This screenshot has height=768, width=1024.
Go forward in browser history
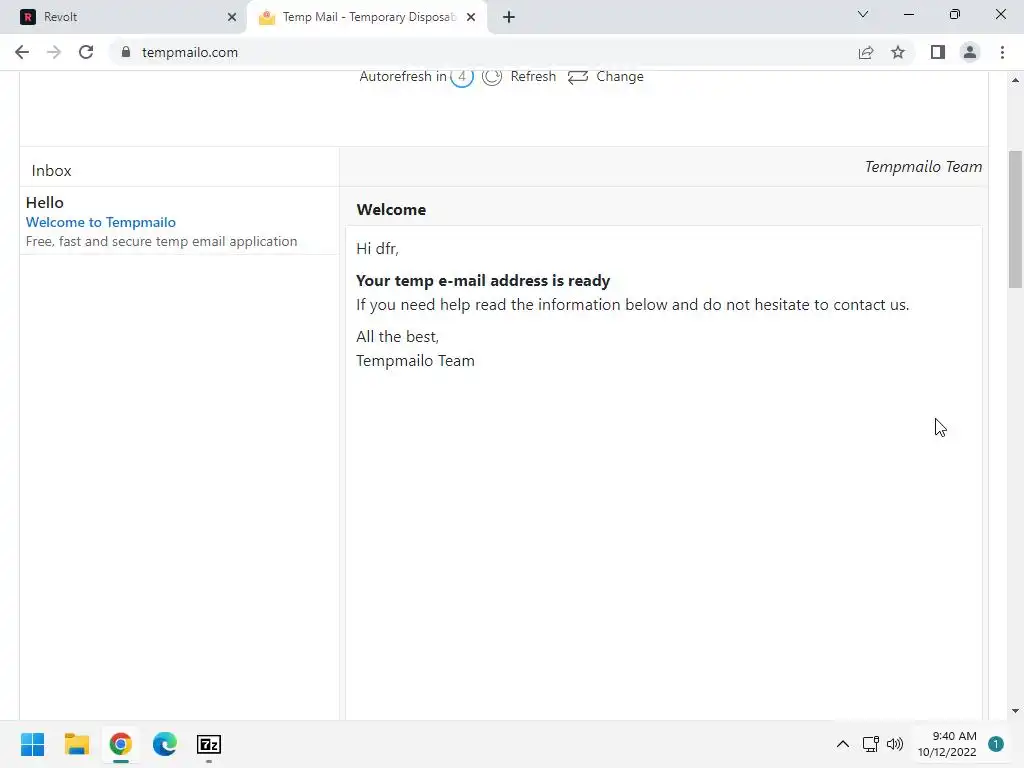(54, 52)
